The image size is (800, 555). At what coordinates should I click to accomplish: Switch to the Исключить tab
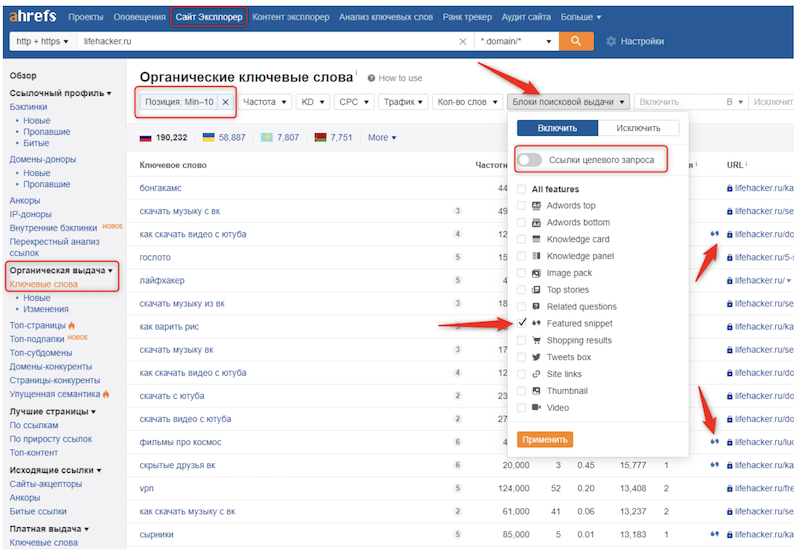pos(638,128)
